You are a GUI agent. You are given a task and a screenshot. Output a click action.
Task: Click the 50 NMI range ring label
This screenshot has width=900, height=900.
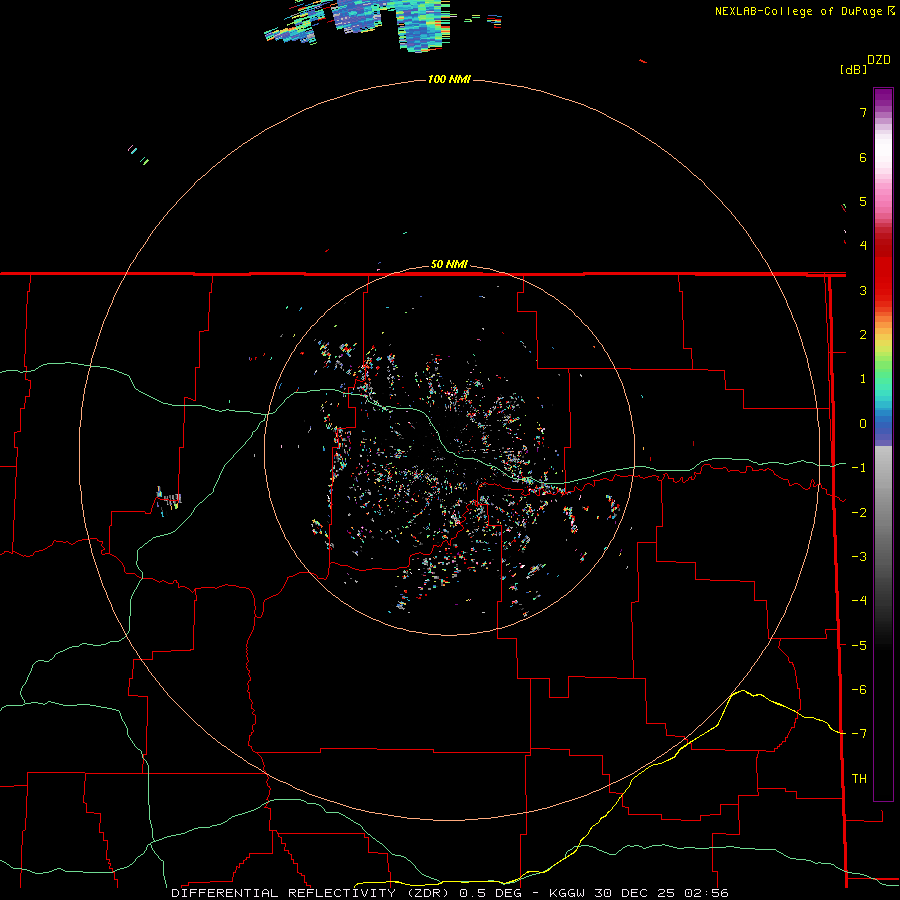point(449,264)
